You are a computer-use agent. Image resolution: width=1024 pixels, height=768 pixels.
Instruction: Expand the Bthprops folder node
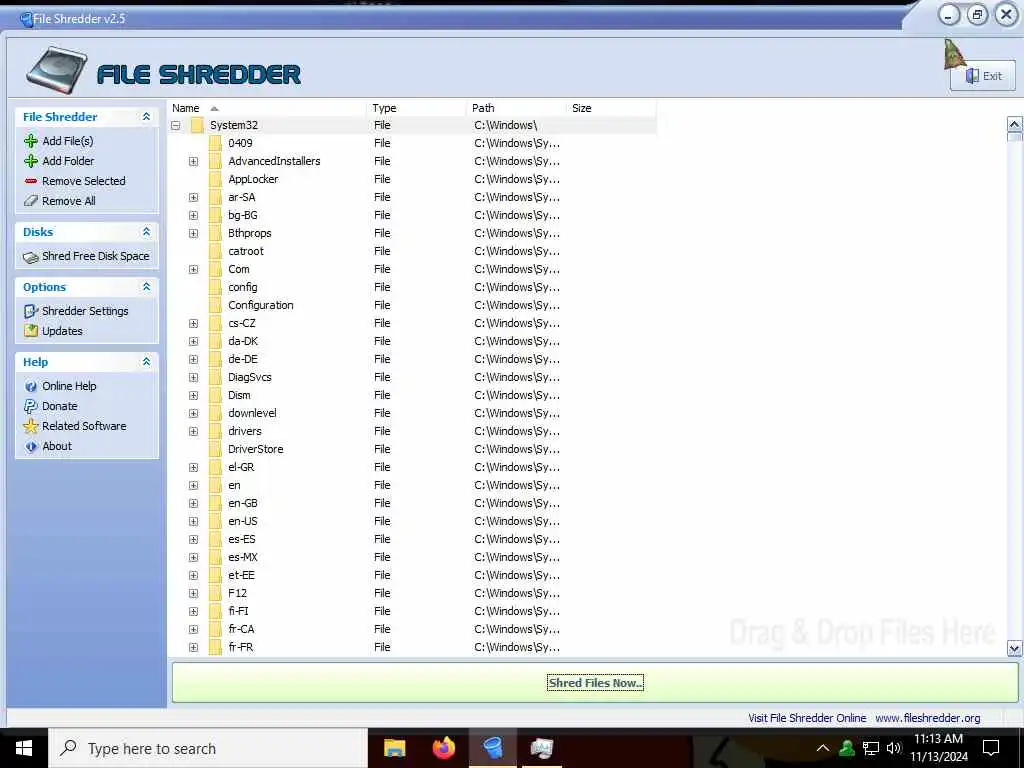pos(193,233)
